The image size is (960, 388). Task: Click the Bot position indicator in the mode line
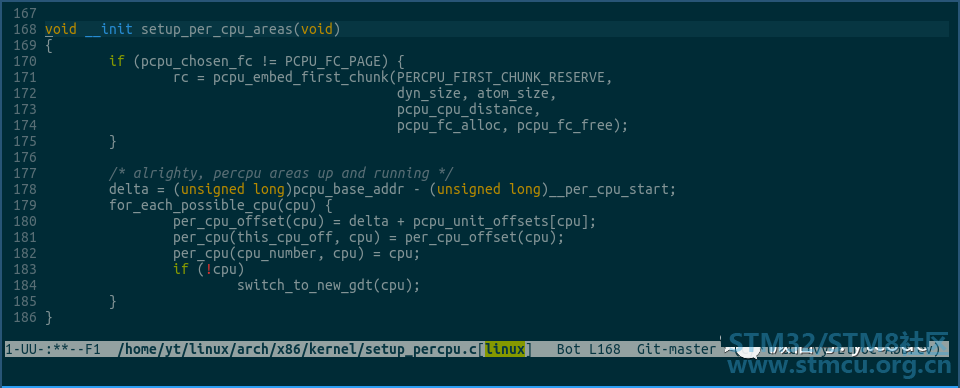(569, 349)
